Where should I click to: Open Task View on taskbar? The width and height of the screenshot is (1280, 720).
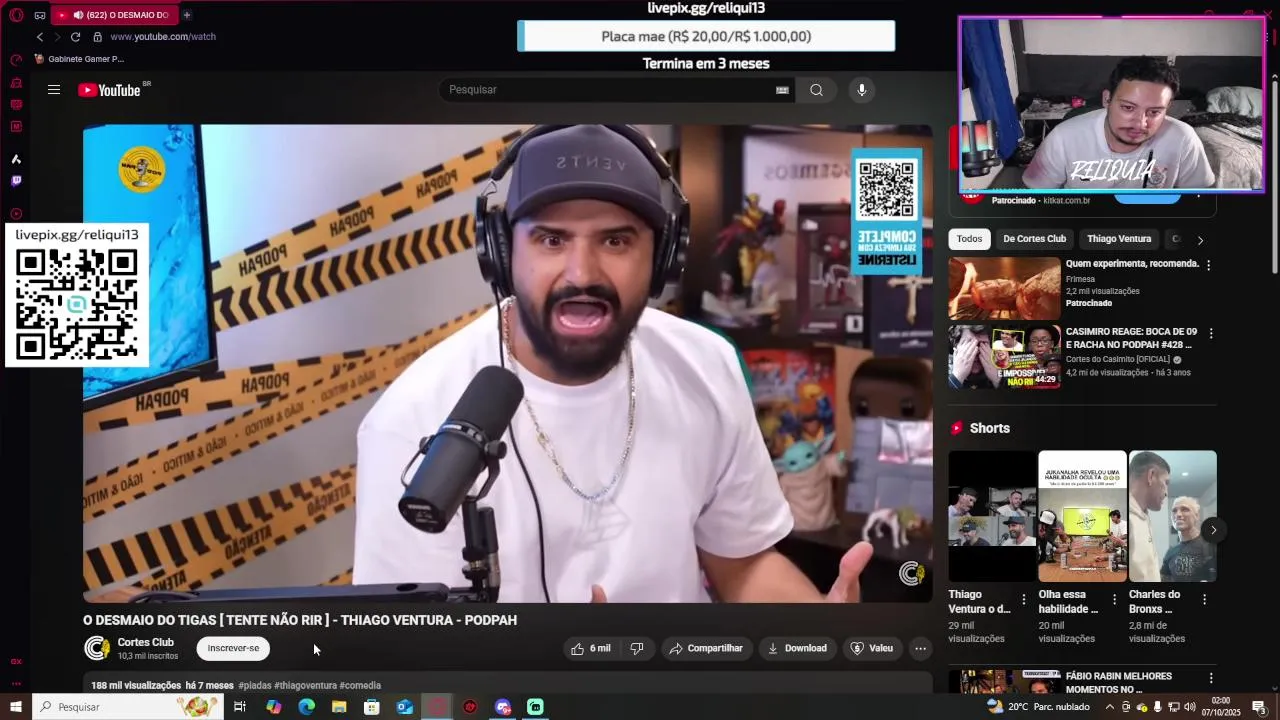point(240,707)
